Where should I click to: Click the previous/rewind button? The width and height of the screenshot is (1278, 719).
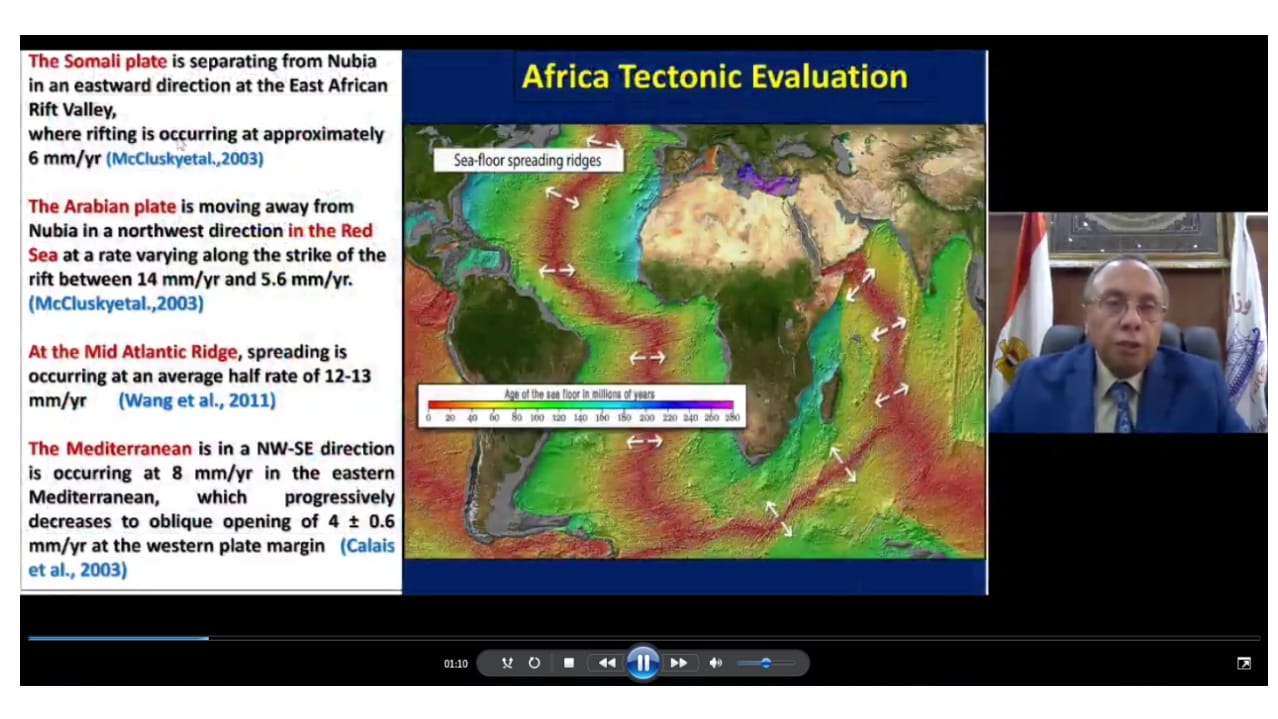[x=606, y=663]
